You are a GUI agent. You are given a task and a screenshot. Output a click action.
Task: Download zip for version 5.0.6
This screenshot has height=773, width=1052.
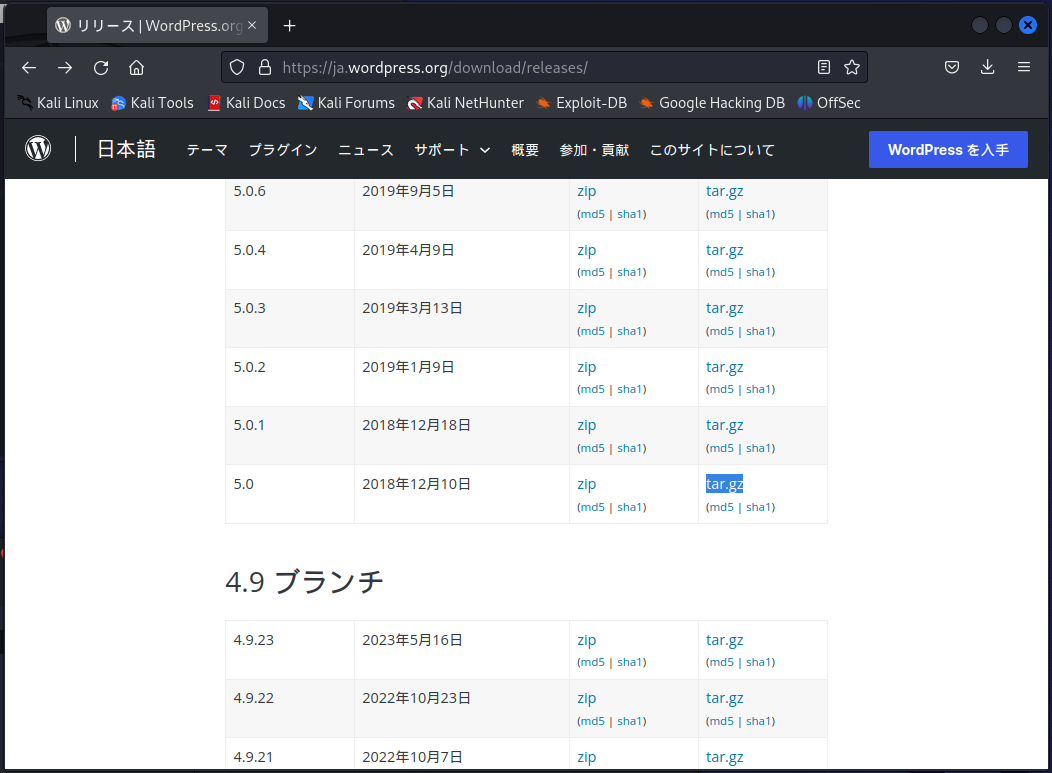point(586,191)
